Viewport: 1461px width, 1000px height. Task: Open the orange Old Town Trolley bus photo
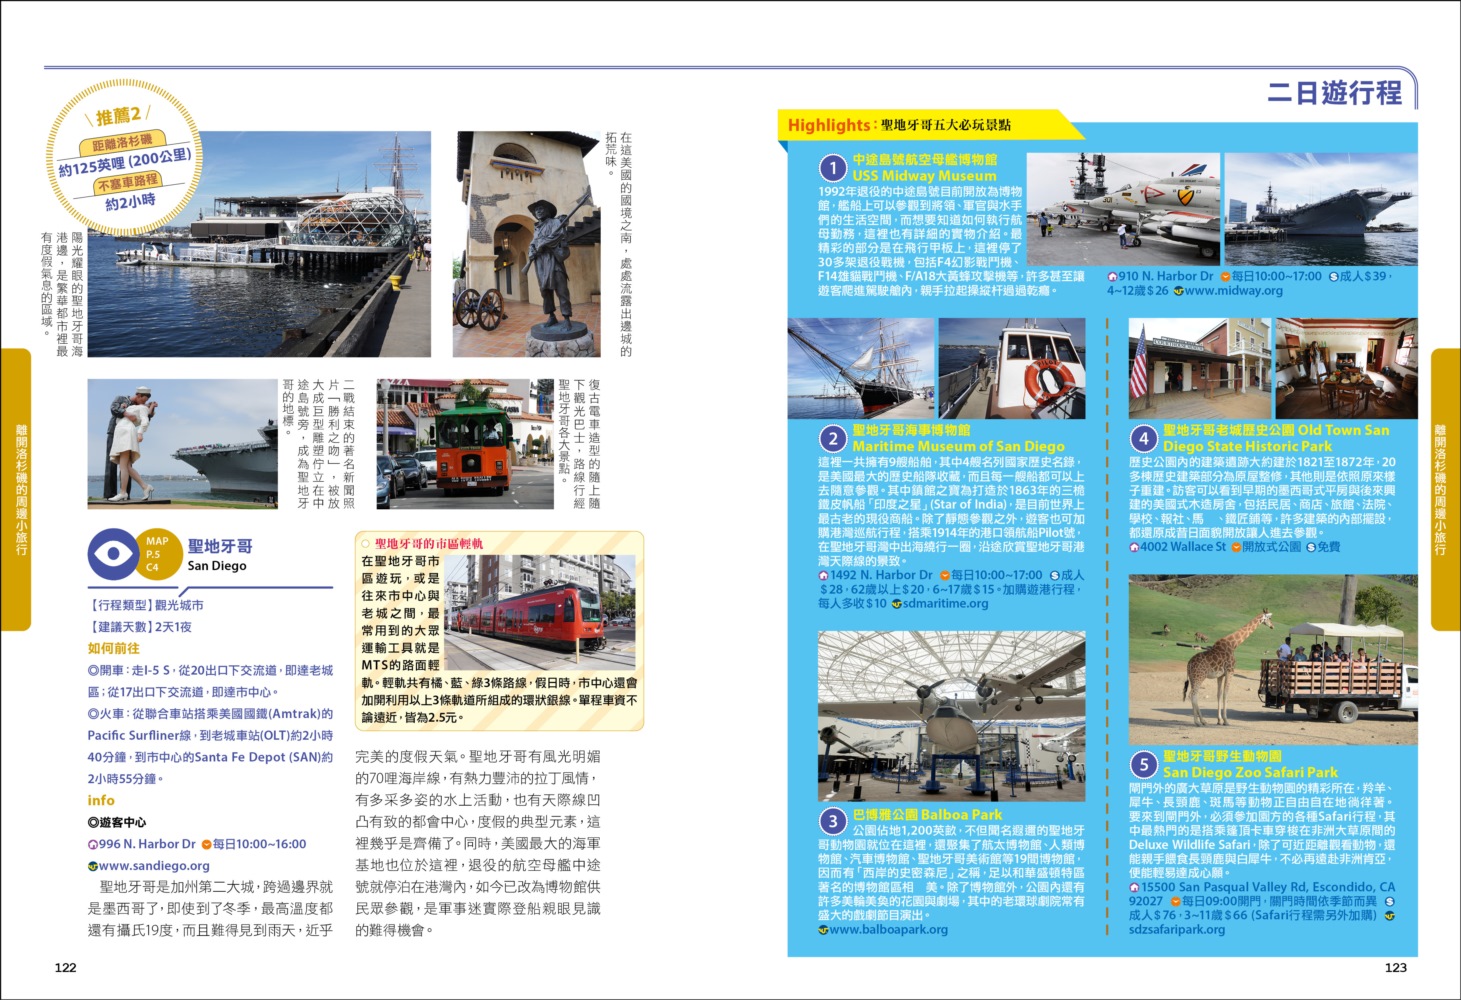coord(464,443)
